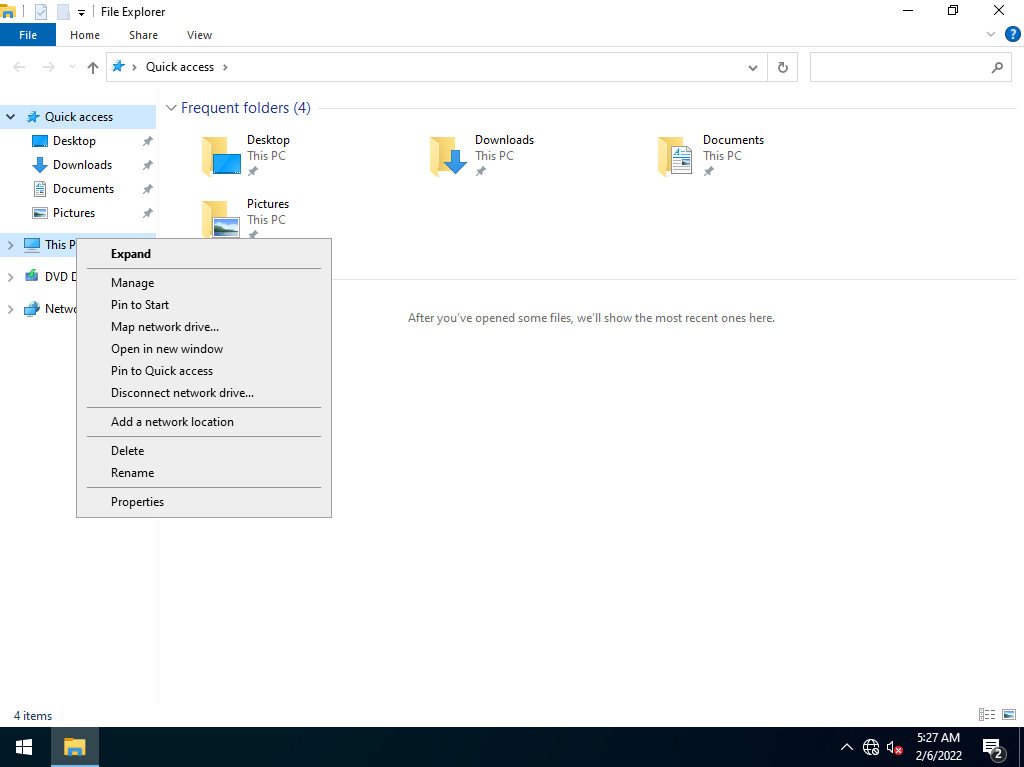Click the Back navigation arrow
The height and width of the screenshot is (767, 1024).
tap(20, 67)
